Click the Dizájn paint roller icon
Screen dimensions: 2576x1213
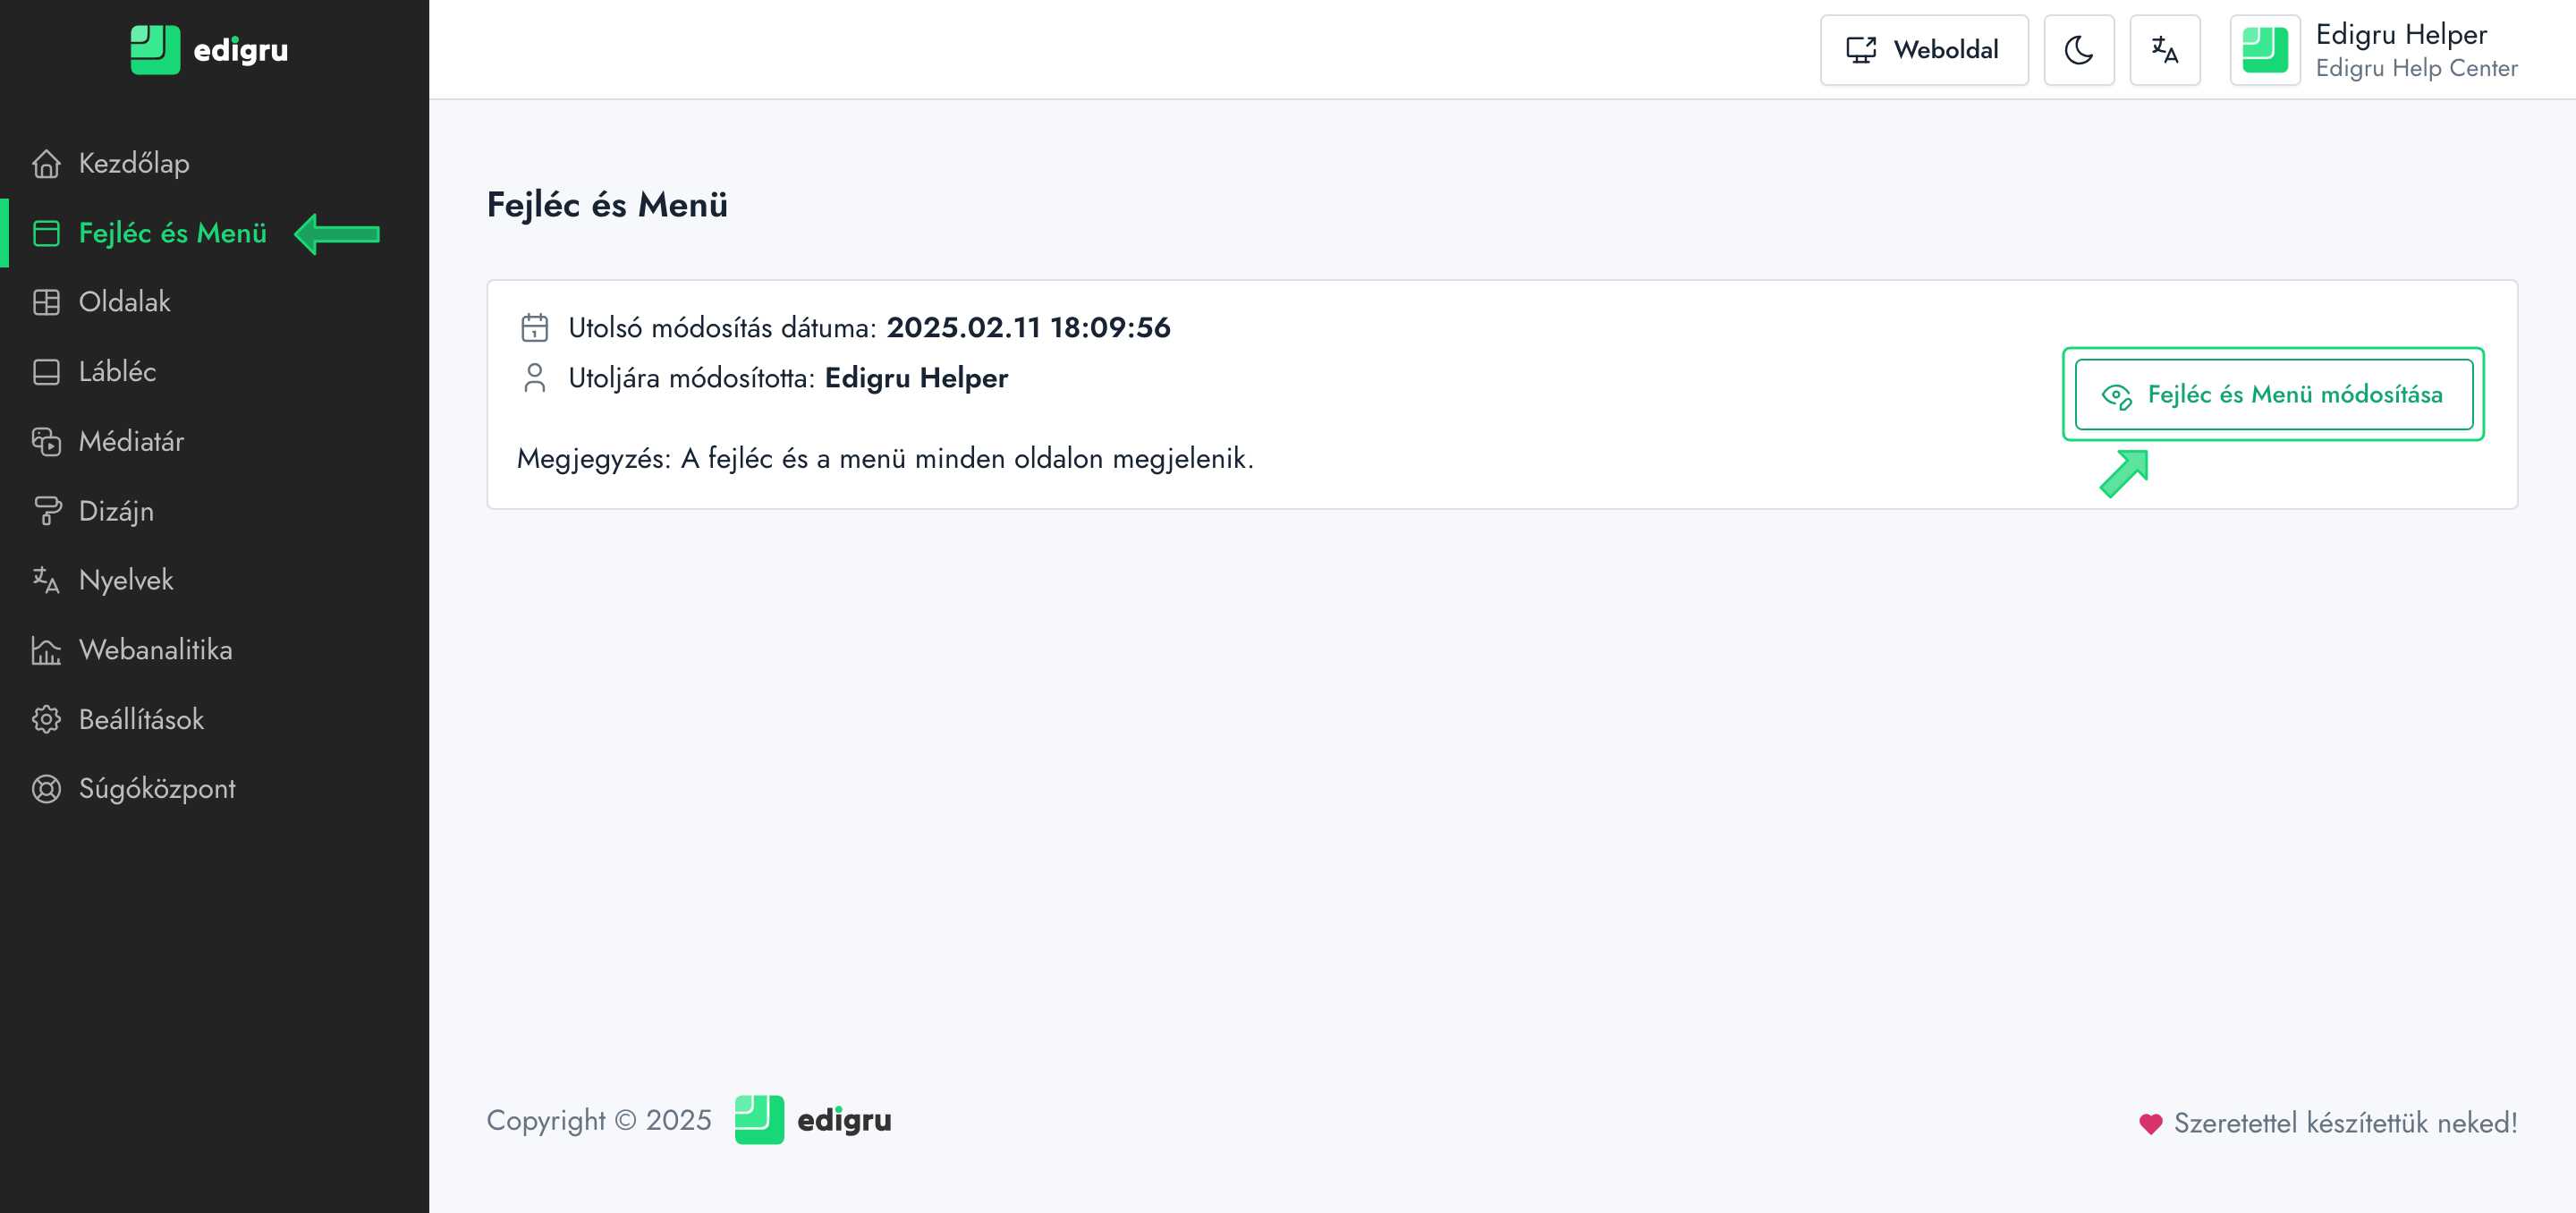click(x=46, y=511)
